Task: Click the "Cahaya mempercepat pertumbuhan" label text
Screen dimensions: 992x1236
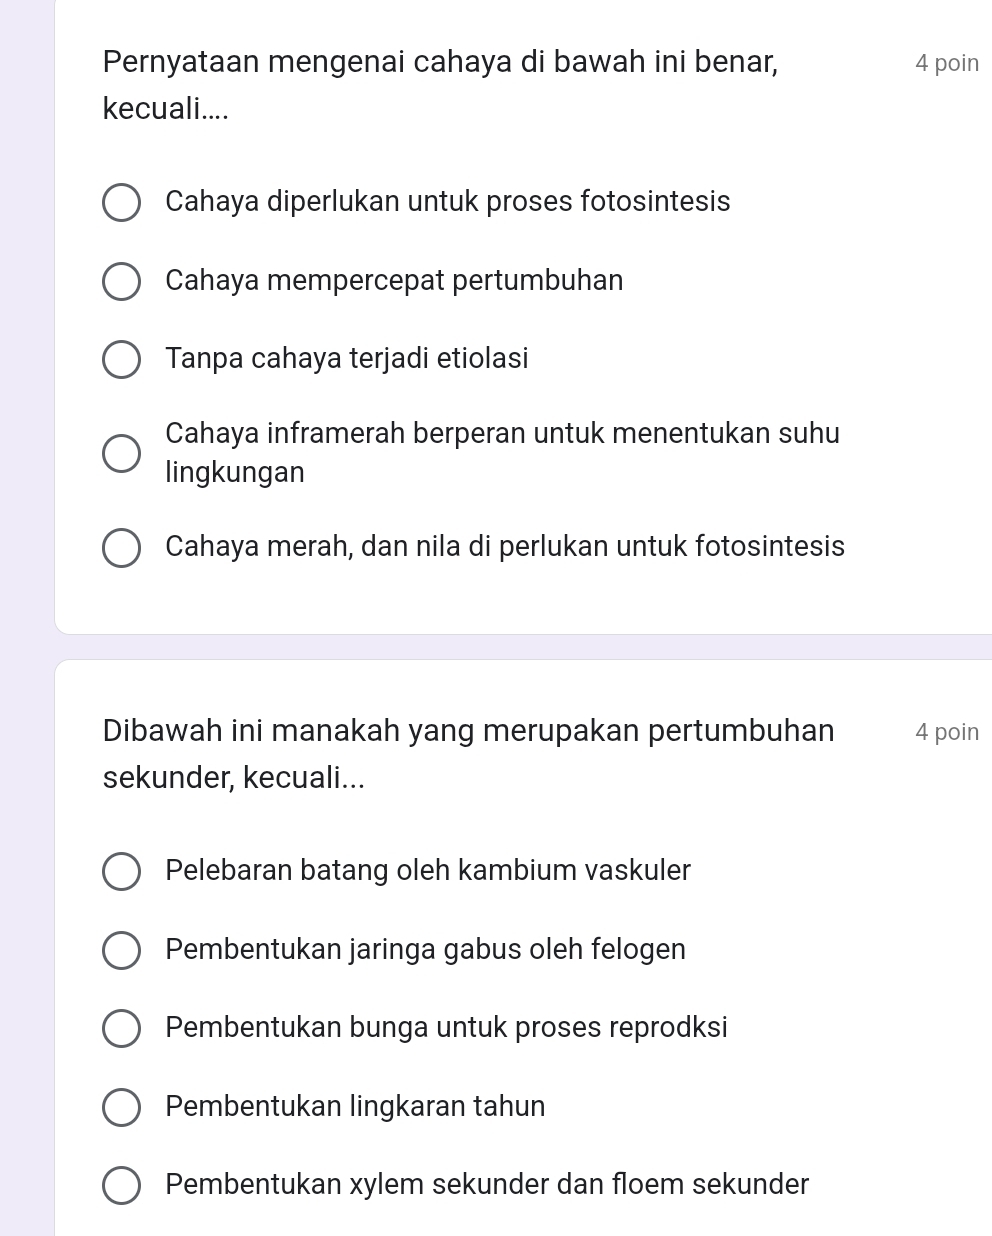Action: tap(394, 280)
